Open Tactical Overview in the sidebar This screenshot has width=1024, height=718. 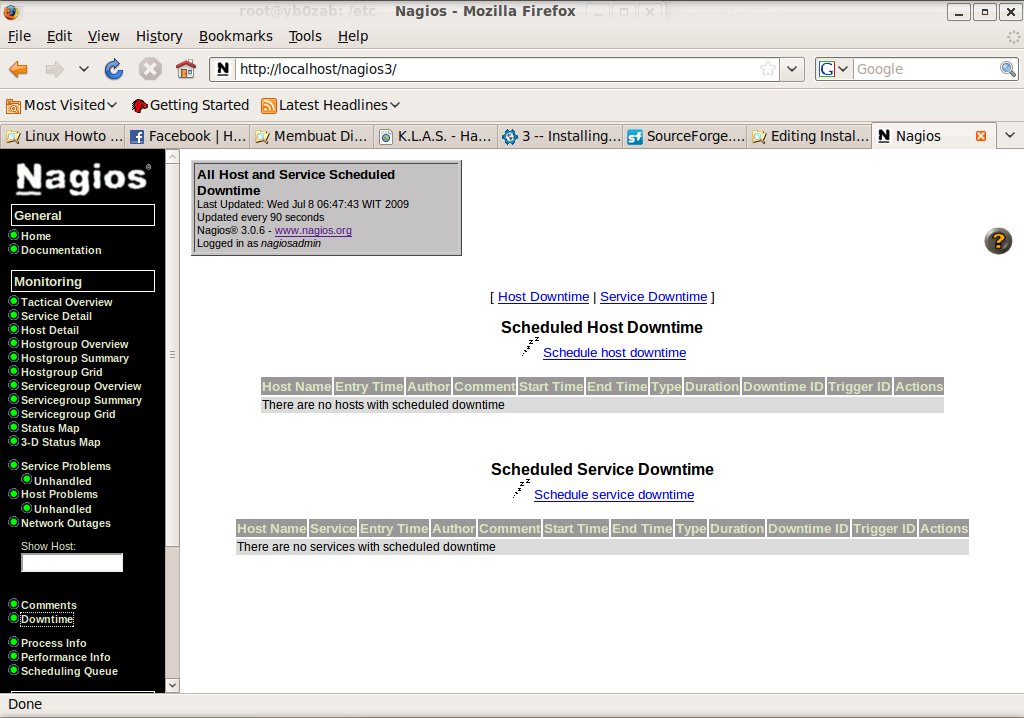coord(66,302)
